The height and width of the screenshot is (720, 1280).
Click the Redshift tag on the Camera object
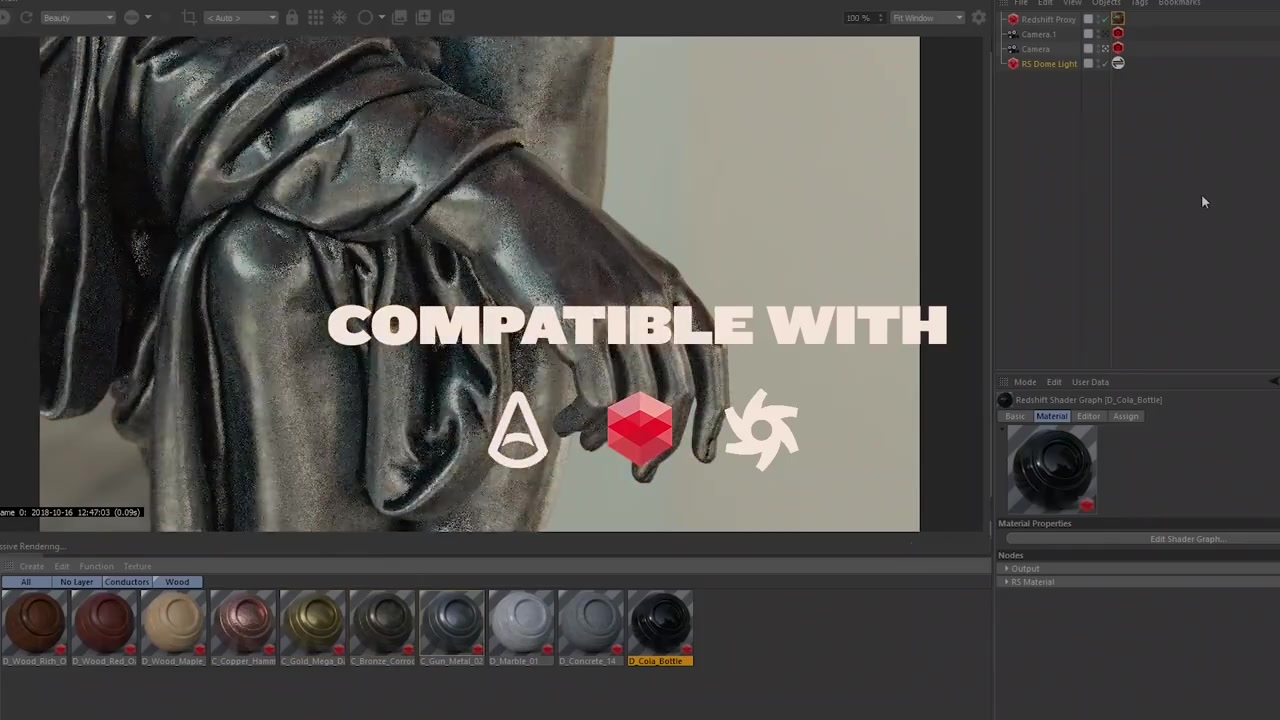(x=1119, y=49)
